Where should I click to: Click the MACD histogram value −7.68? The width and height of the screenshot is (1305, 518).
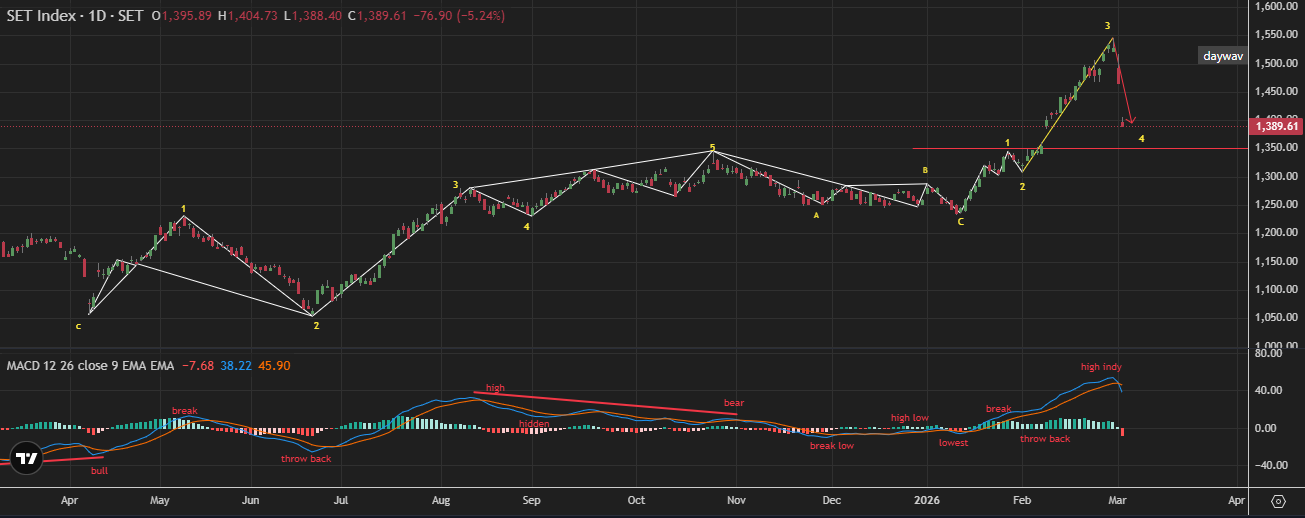point(197,367)
